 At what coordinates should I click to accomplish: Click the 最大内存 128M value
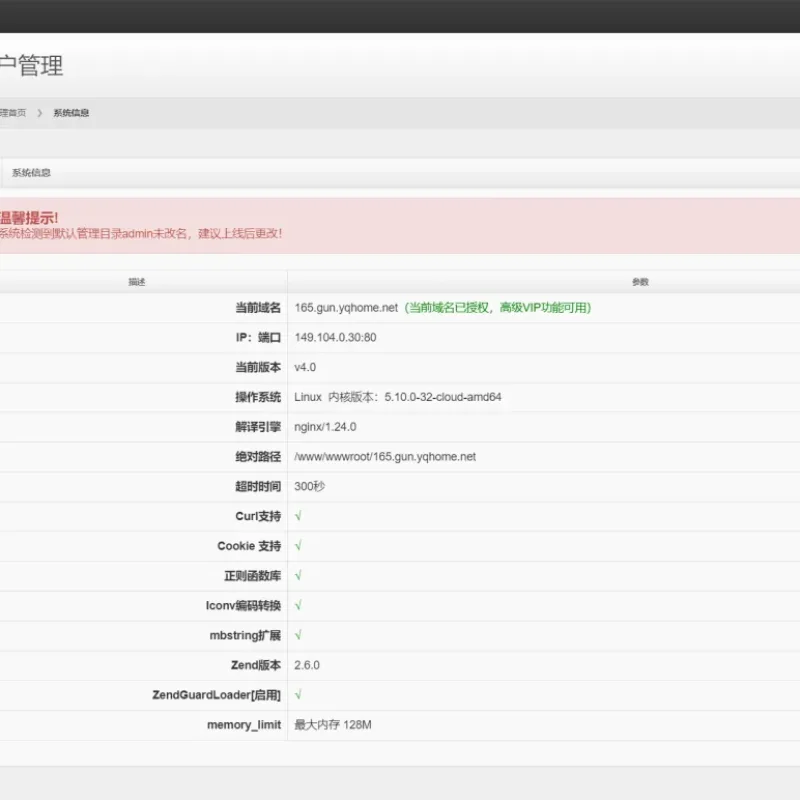(x=333, y=724)
